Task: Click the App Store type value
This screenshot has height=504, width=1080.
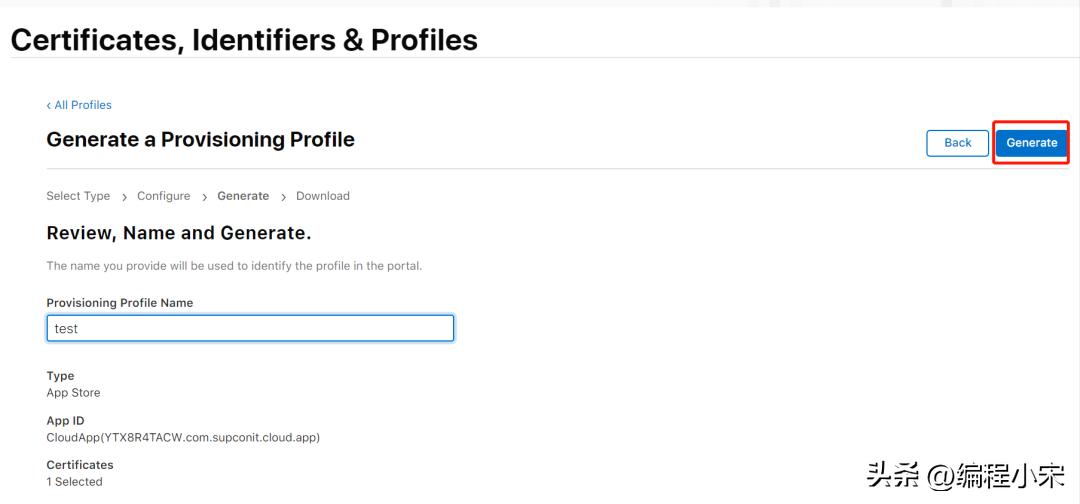Action: 73,393
